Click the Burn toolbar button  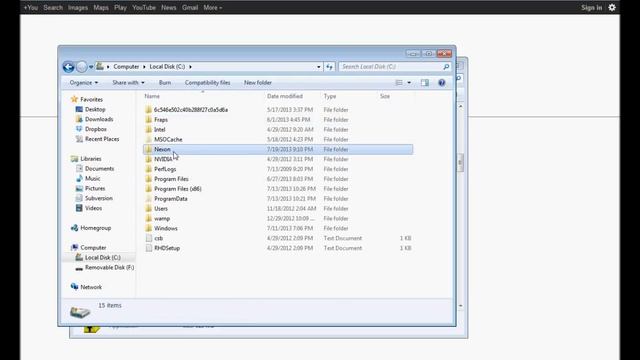pyautogui.click(x=165, y=82)
